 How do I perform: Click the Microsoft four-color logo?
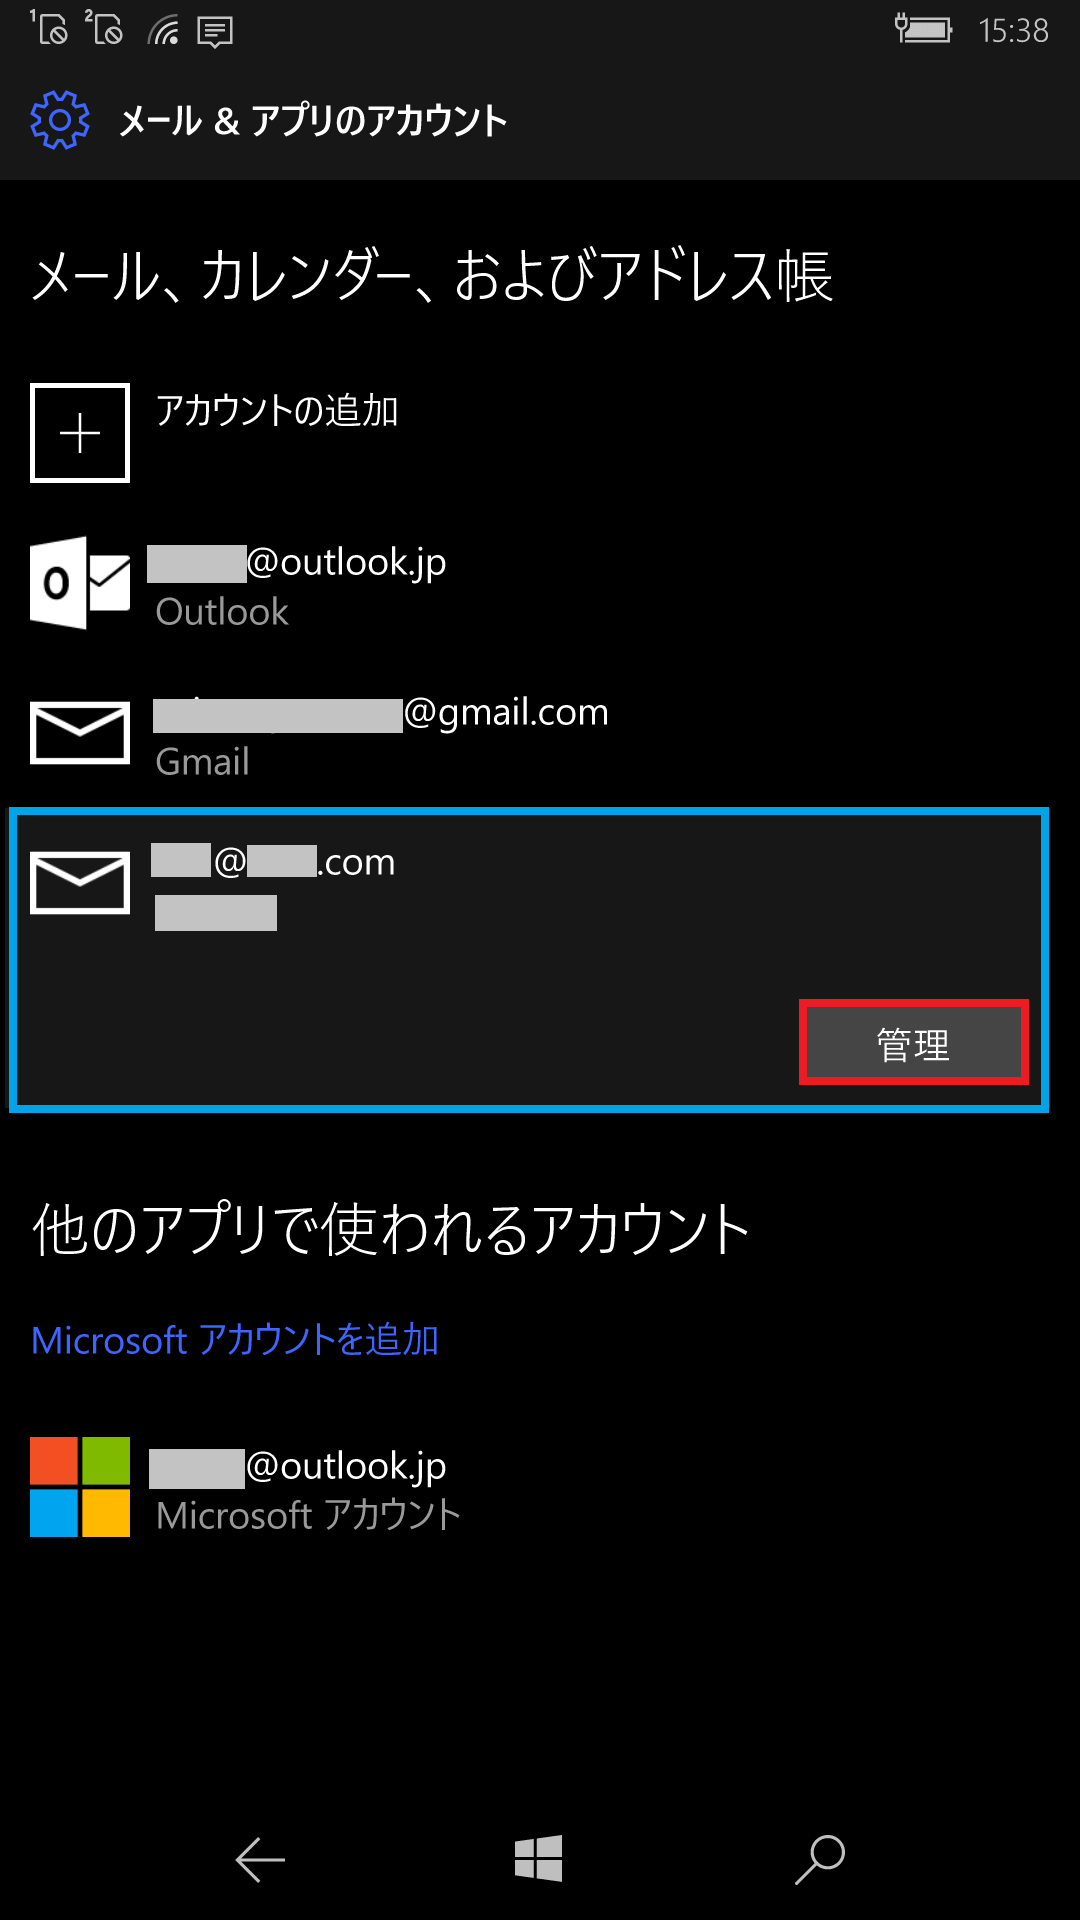click(80, 1487)
